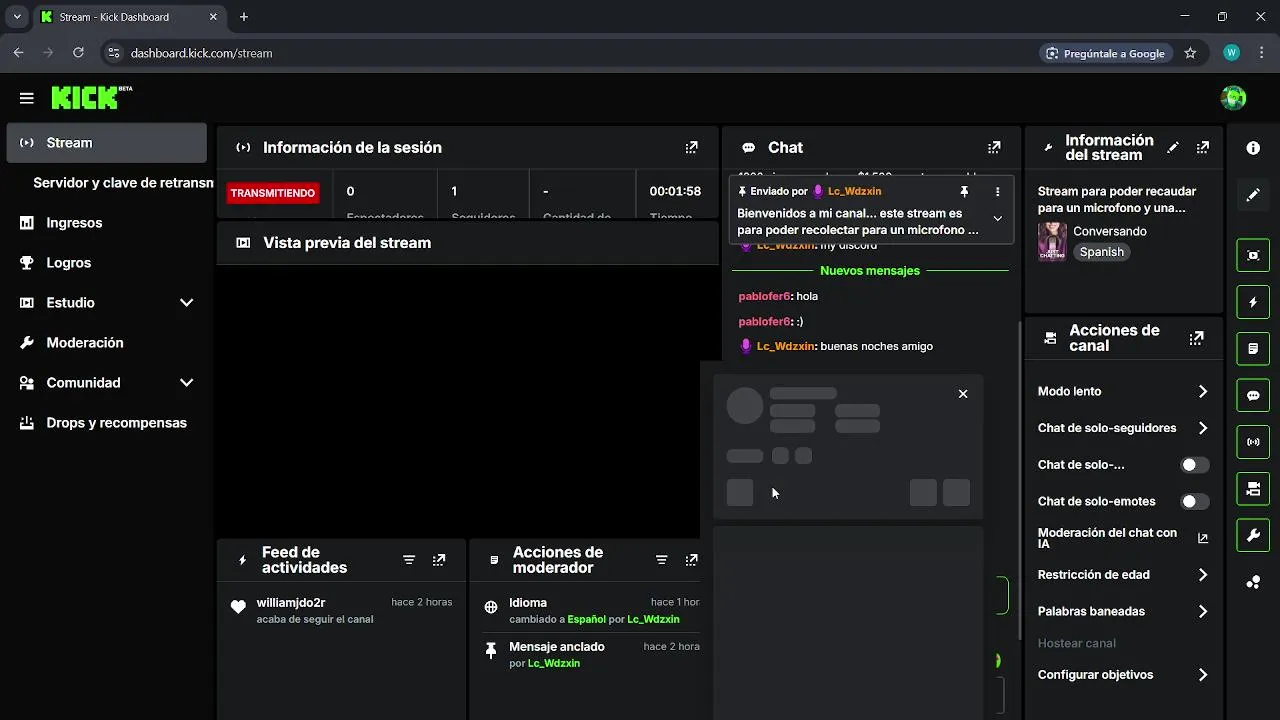Toggle the chat widget in the right sidebar
Screen dimensions: 1280x720
[1253, 395]
